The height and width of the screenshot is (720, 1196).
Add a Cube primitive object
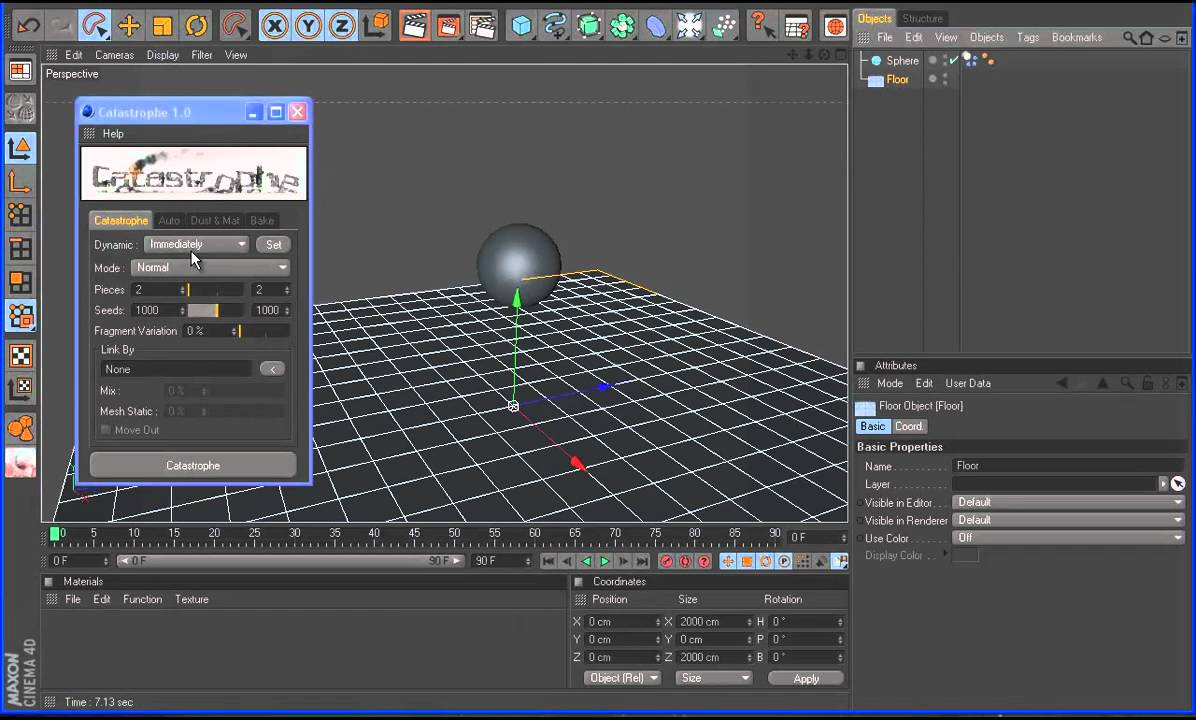521,26
